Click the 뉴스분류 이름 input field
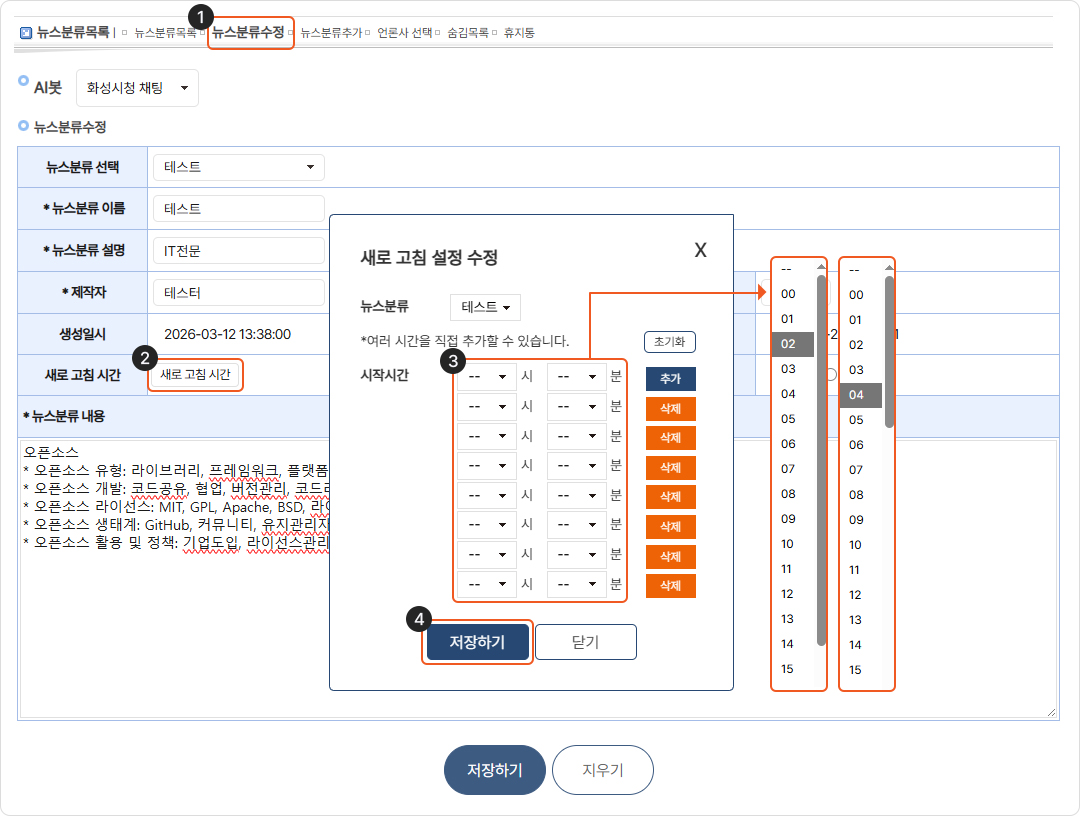Image resolution: width=1080 pixels, height=816 pixels. pyautogui.click(x=238, y=208)
